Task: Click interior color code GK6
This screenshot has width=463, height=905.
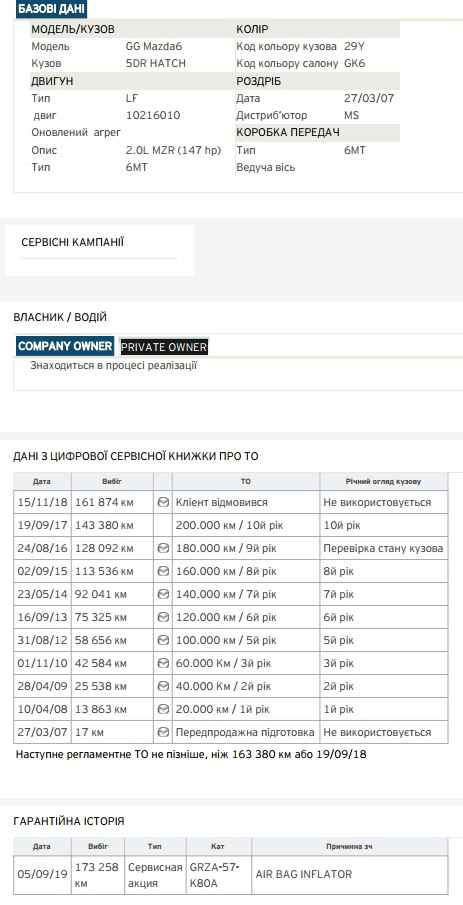Action: pyautogui.click(x=354, y=63)
